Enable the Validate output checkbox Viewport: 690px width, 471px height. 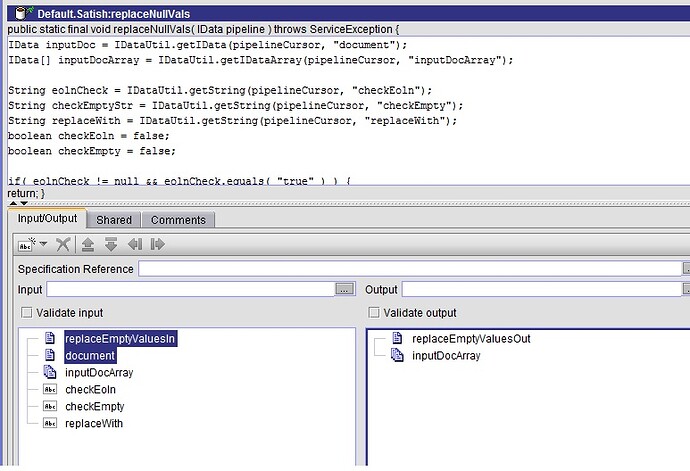[374, 313]
